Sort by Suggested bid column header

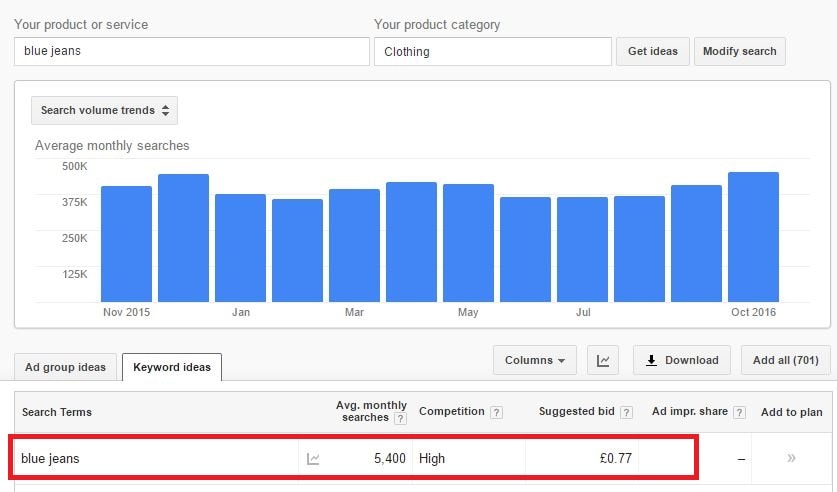point(577,411)
